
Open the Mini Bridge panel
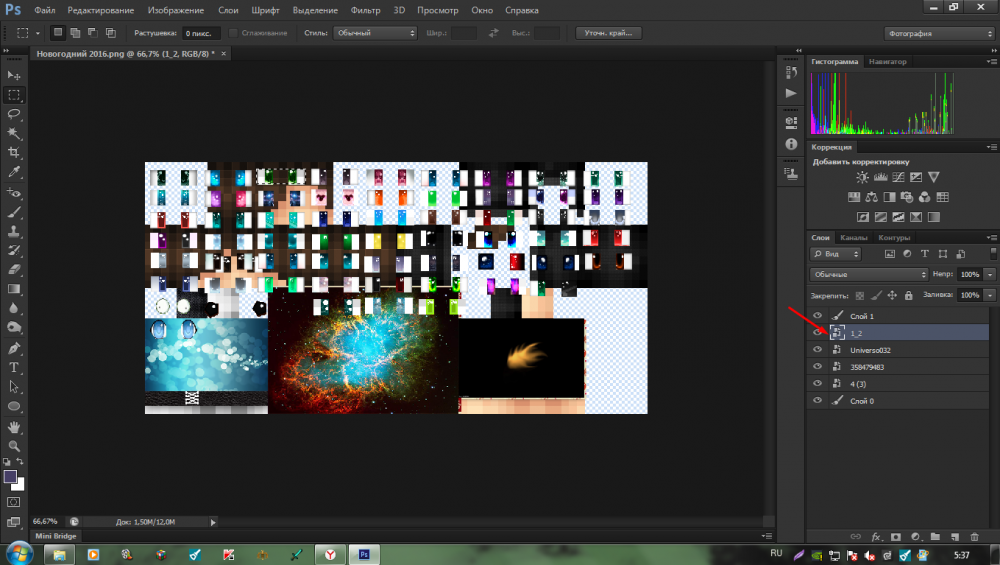(56, 536)
